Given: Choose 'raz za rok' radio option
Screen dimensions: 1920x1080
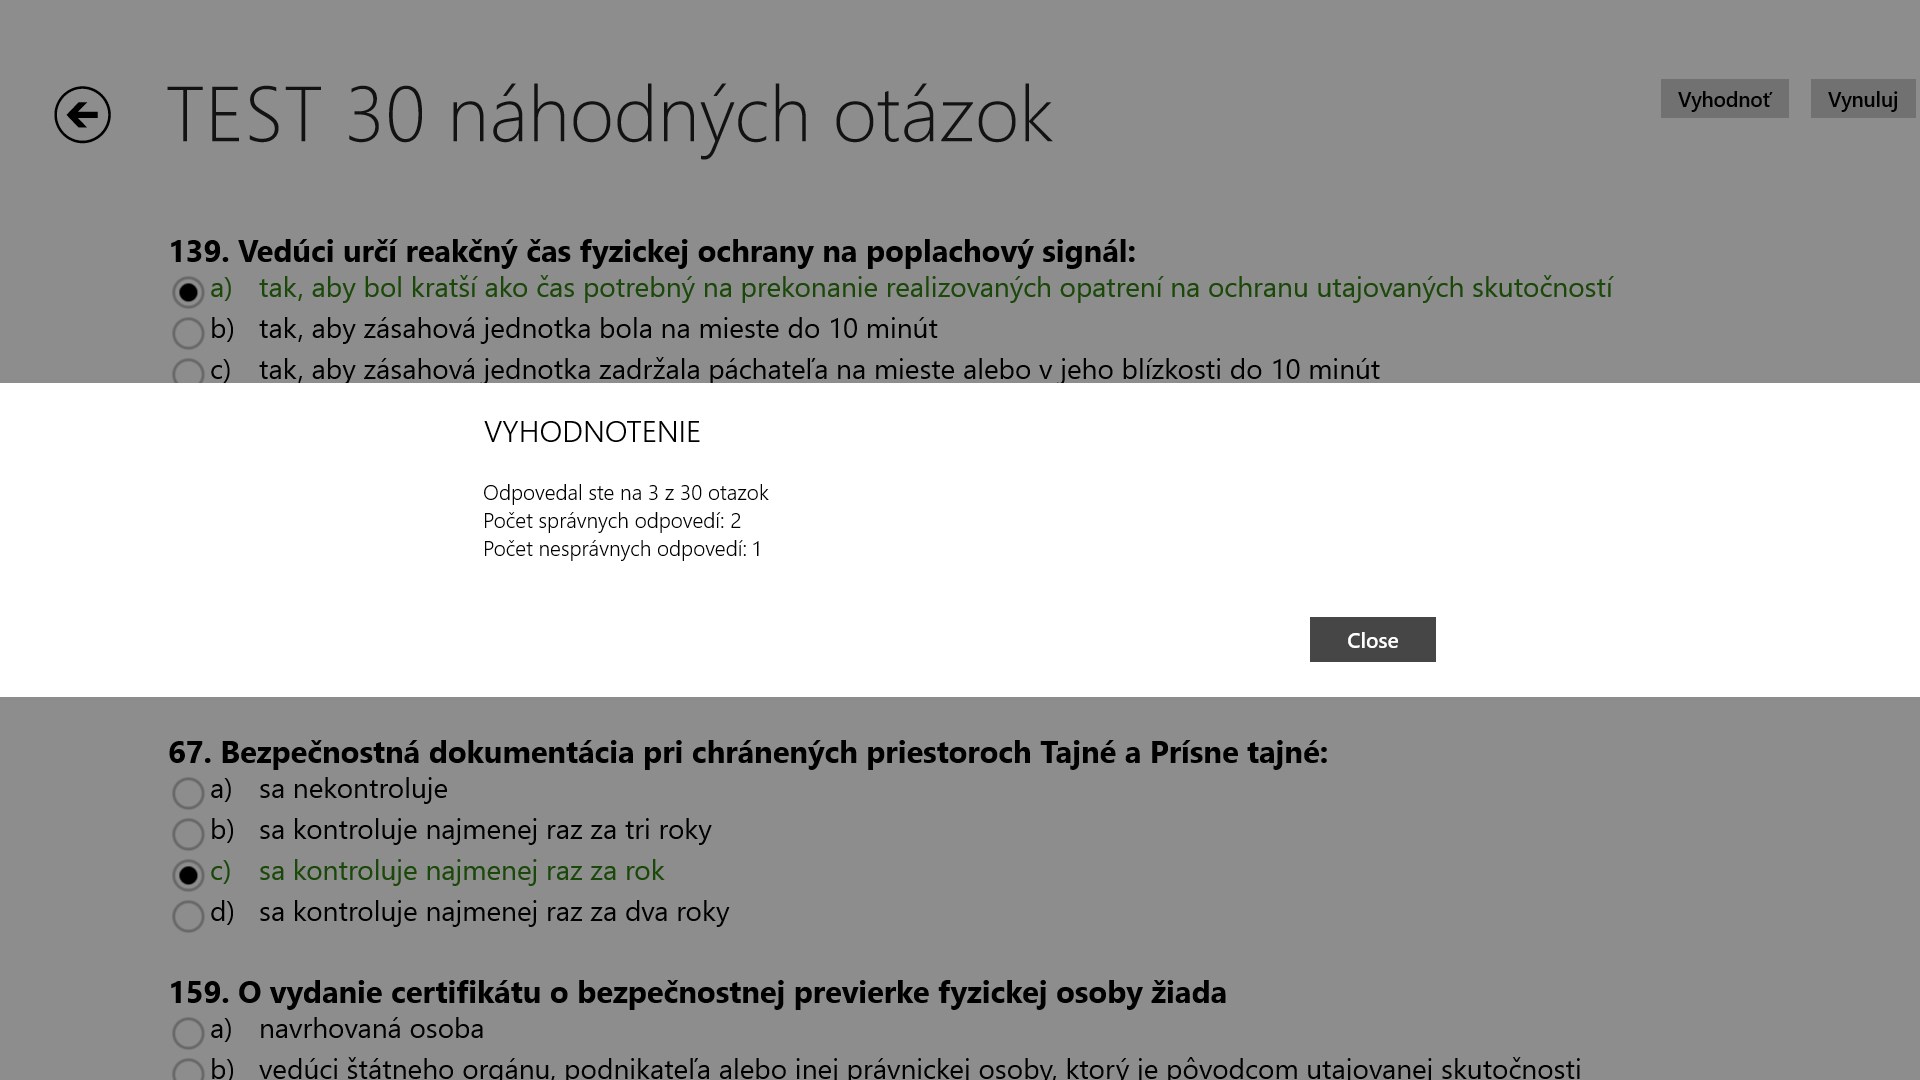Looking at the screenshot, I should point(188,875).
